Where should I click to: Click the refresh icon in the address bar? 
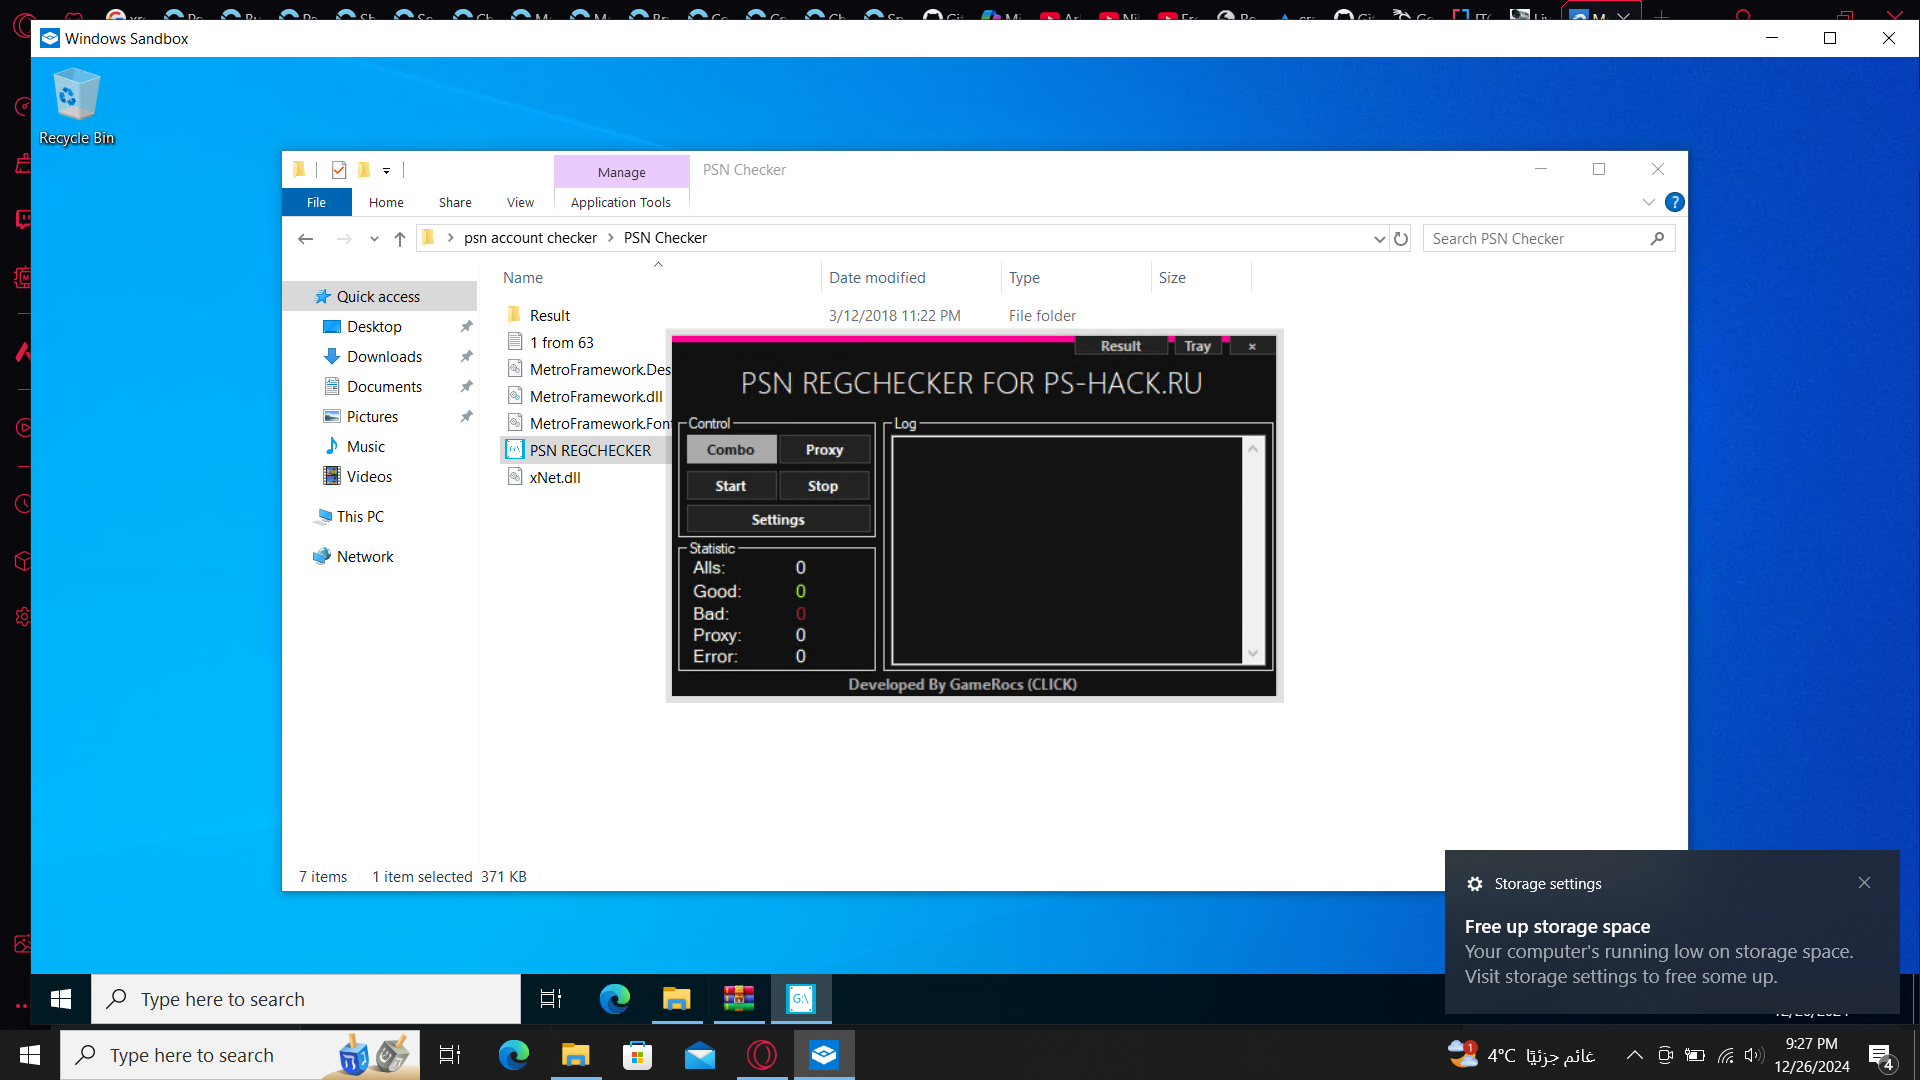coord(1400,238)
